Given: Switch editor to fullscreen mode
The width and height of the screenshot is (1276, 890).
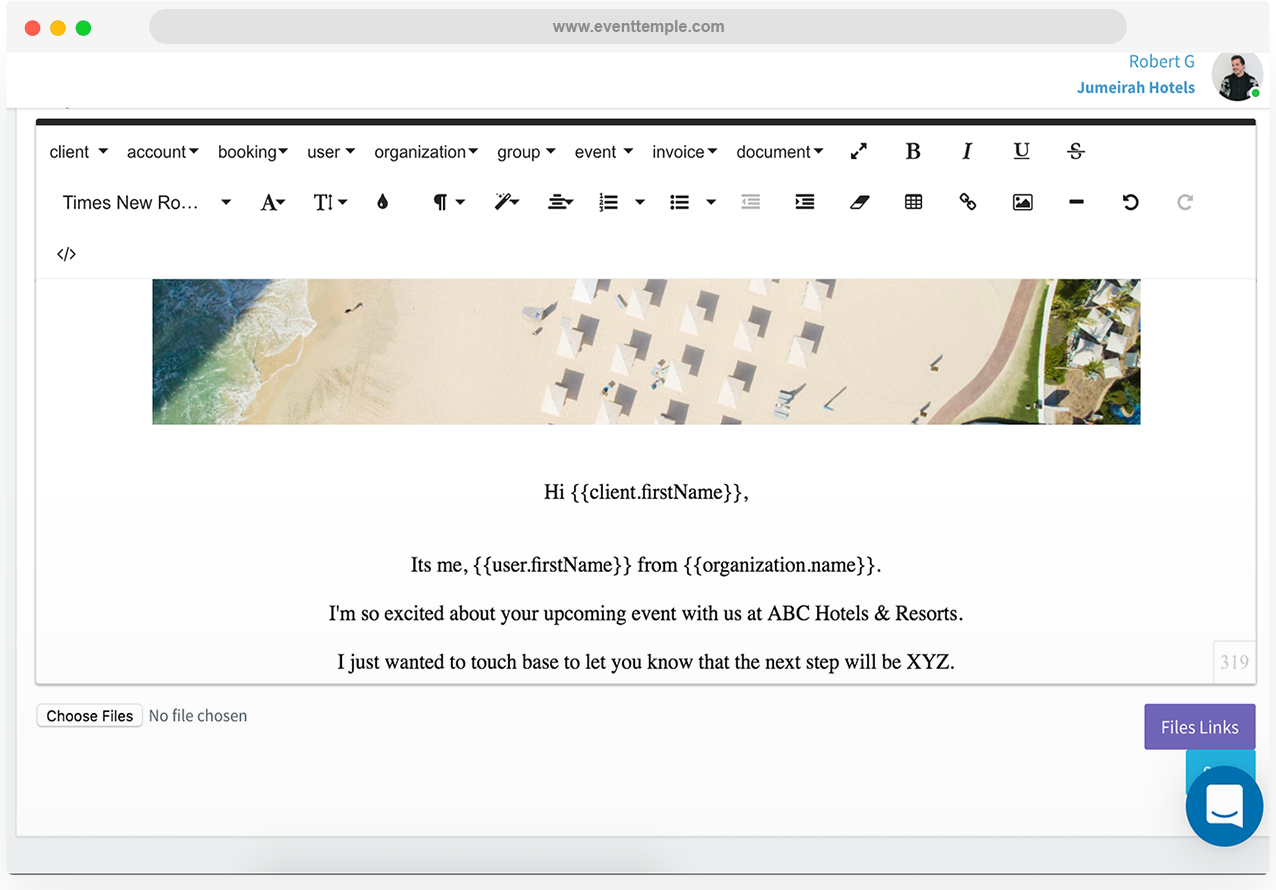Looking at the screenshot, I should coord(858,151).
